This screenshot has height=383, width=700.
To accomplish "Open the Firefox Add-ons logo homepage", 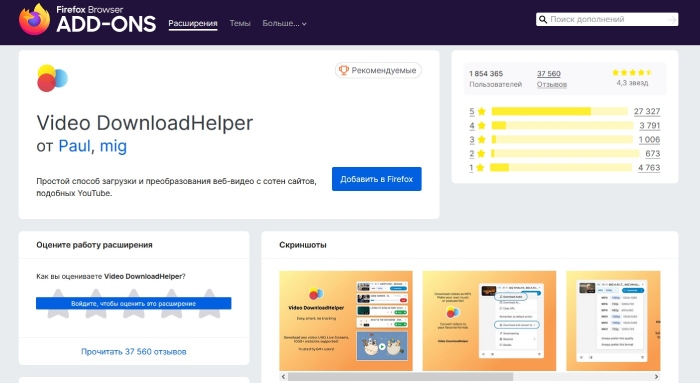I will 88,19.
